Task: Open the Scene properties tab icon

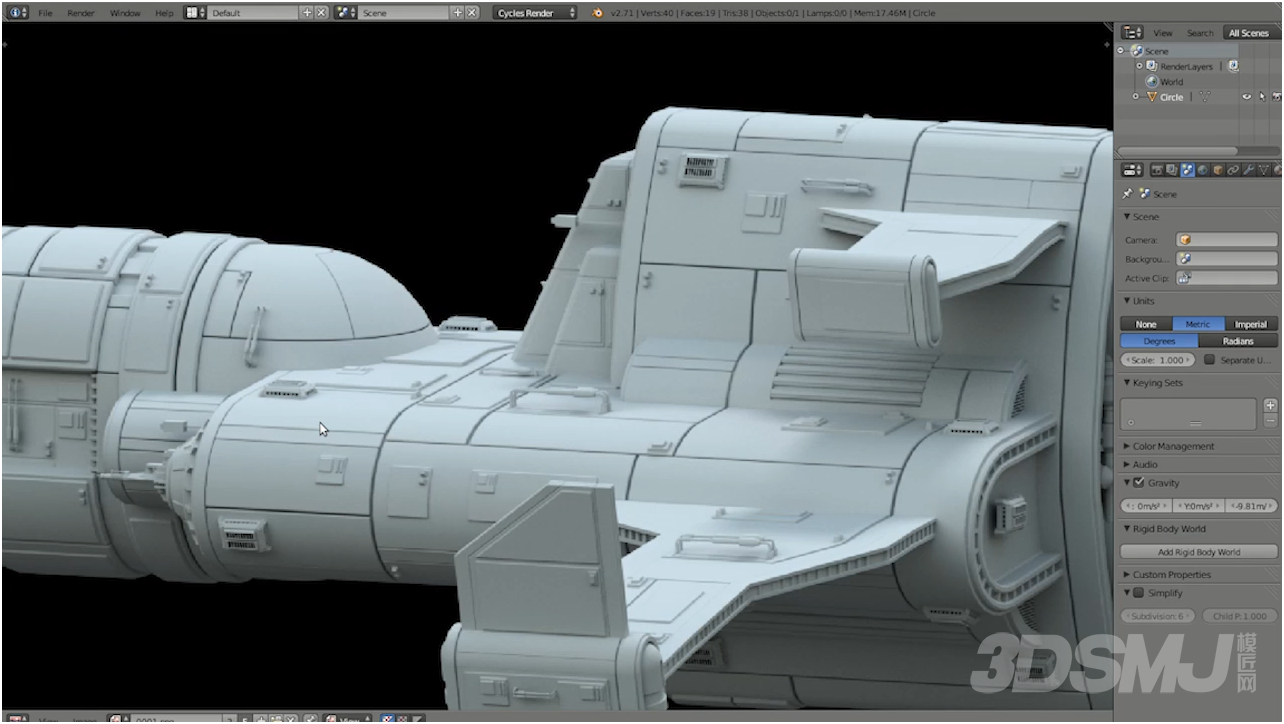Action: pos(1187,170)
